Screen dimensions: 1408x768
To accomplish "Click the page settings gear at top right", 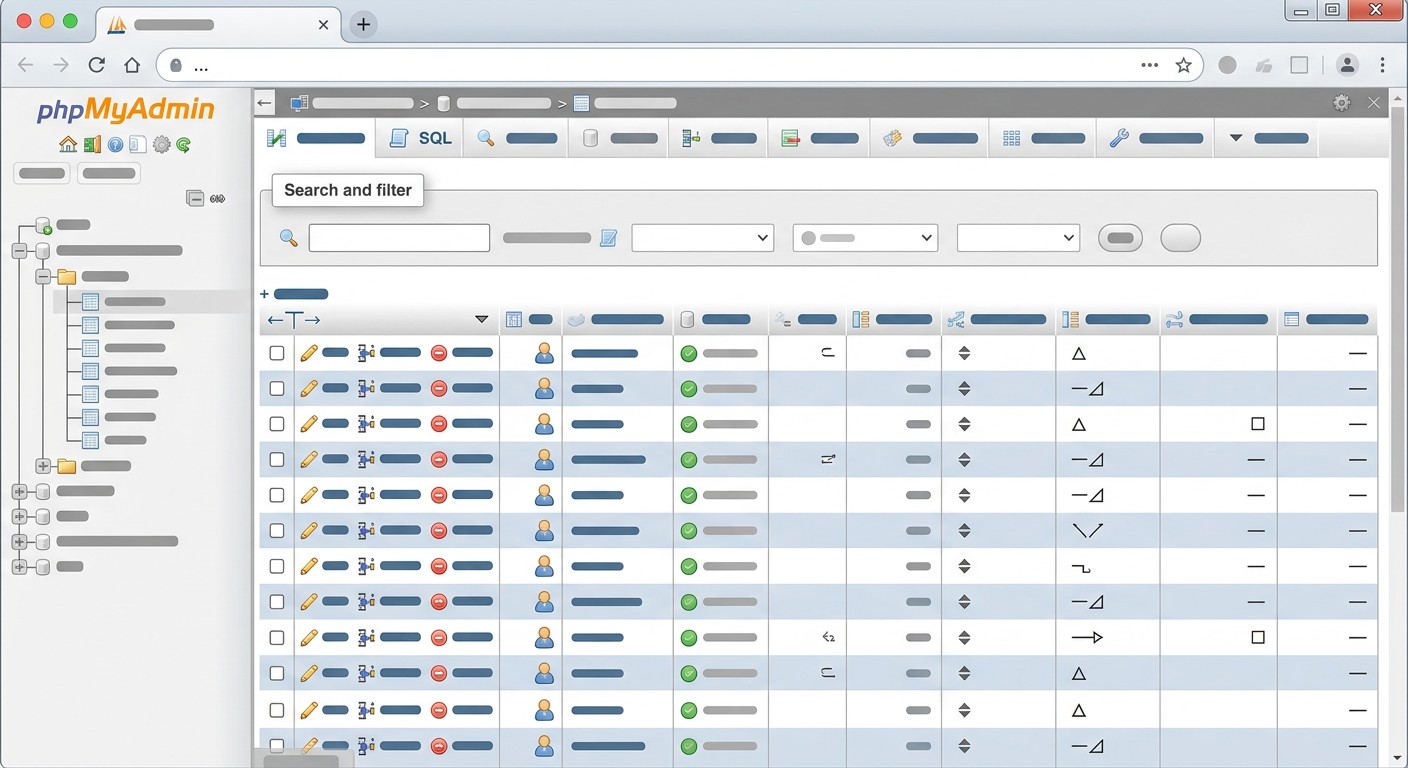I will (1342, 103).
